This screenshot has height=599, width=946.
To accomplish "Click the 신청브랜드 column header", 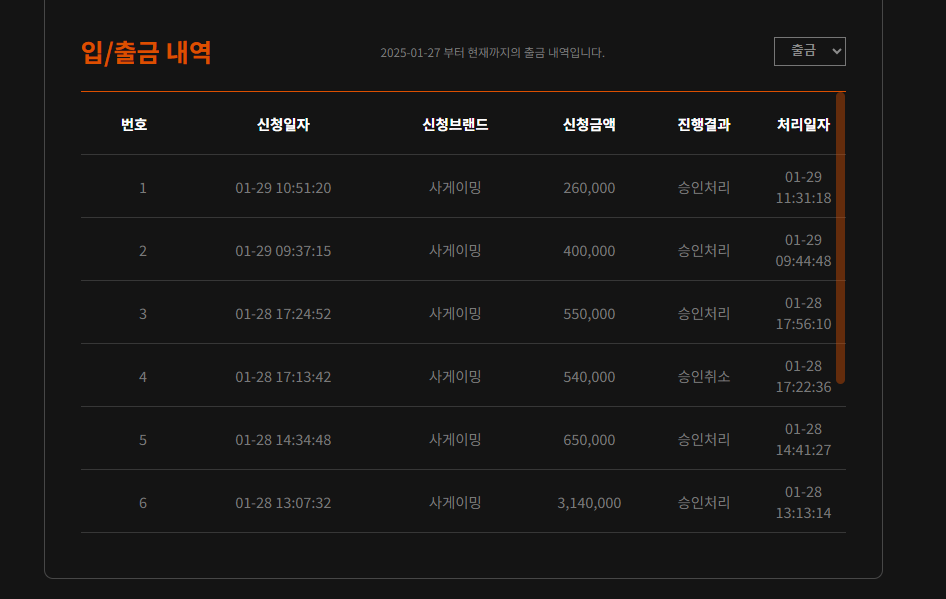I will coord(455,124).
